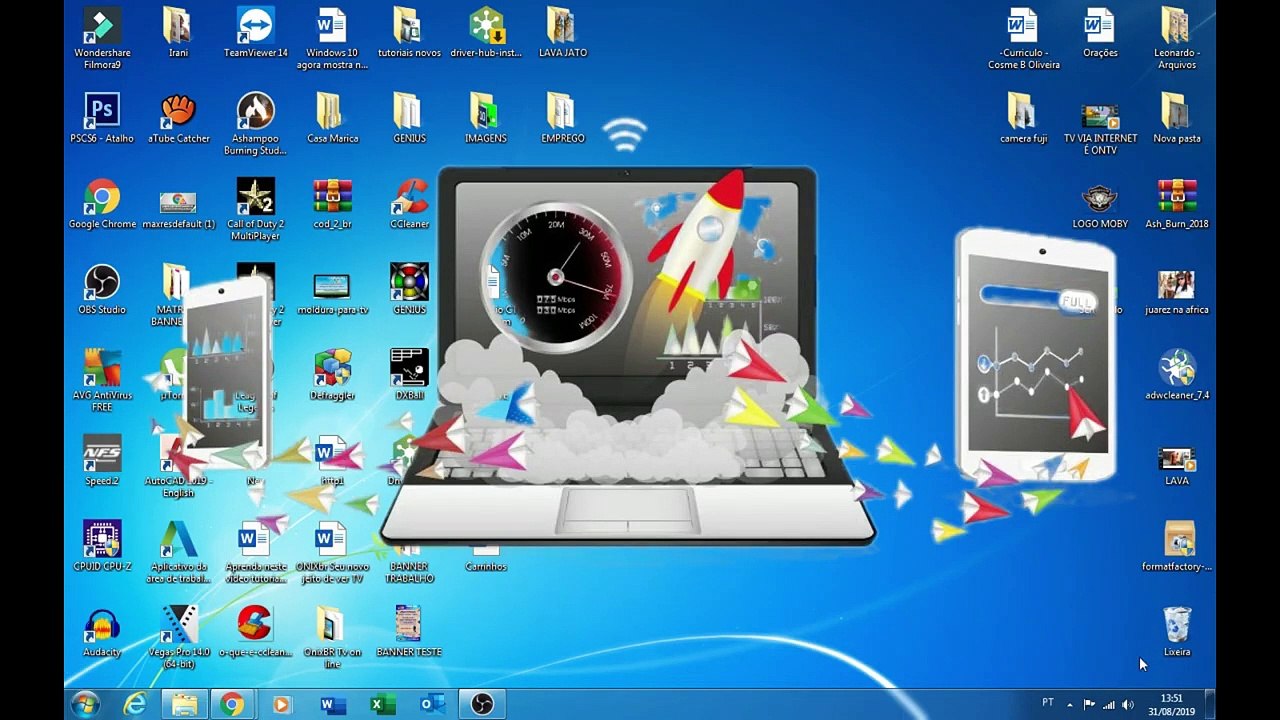Screen dimensions: 1280x720
Task: Select the Ash_Burn_2018 archive
Action: [x=1176, y=204]
